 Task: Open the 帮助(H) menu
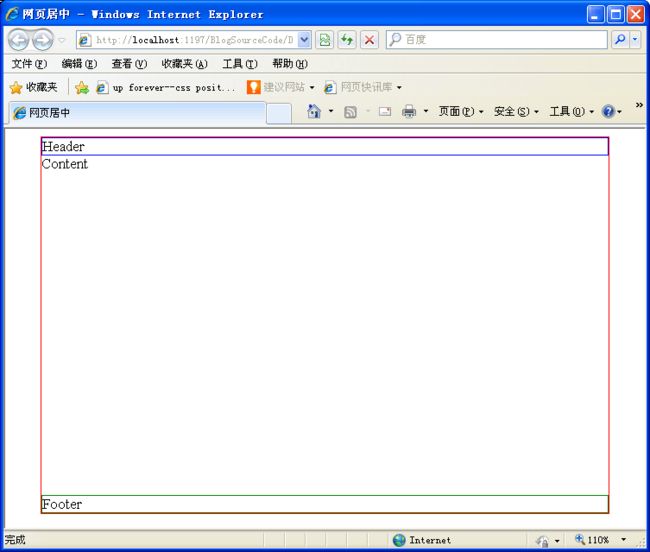point(290,64)
